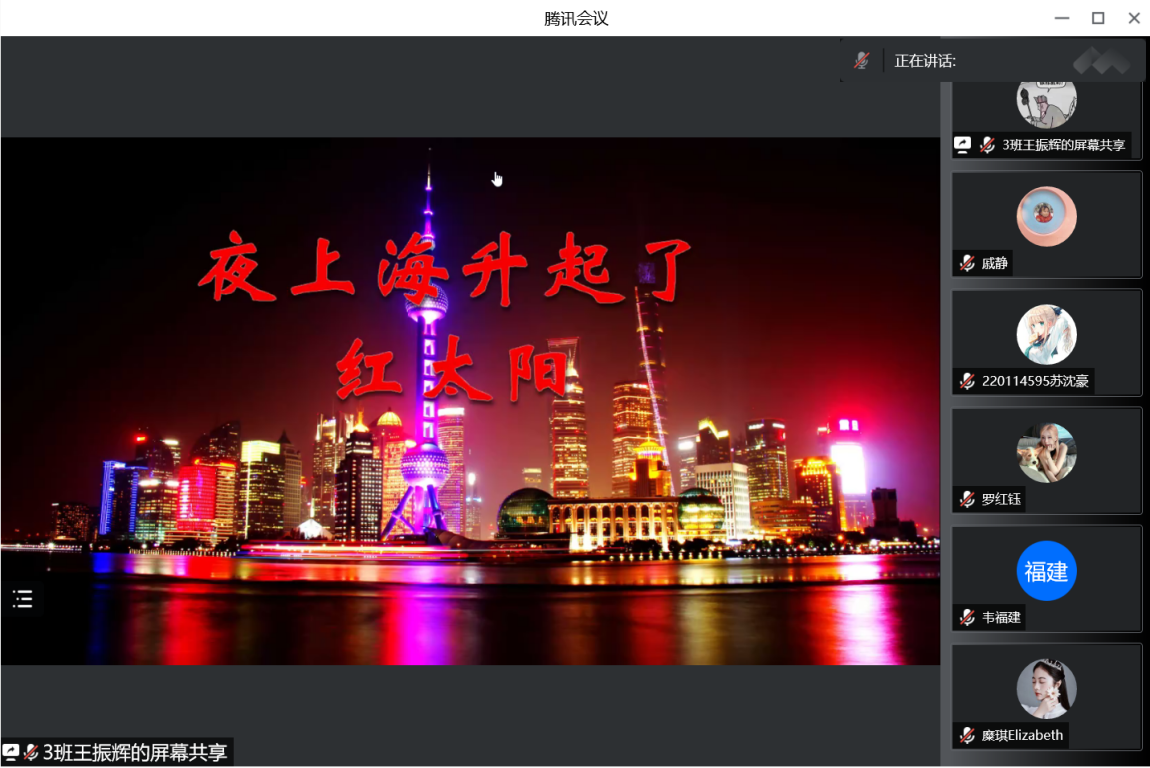Click screen share icon in top participant tile
Screen dimensions: 1150x768
pyautogui.click(x=962, y=145)
